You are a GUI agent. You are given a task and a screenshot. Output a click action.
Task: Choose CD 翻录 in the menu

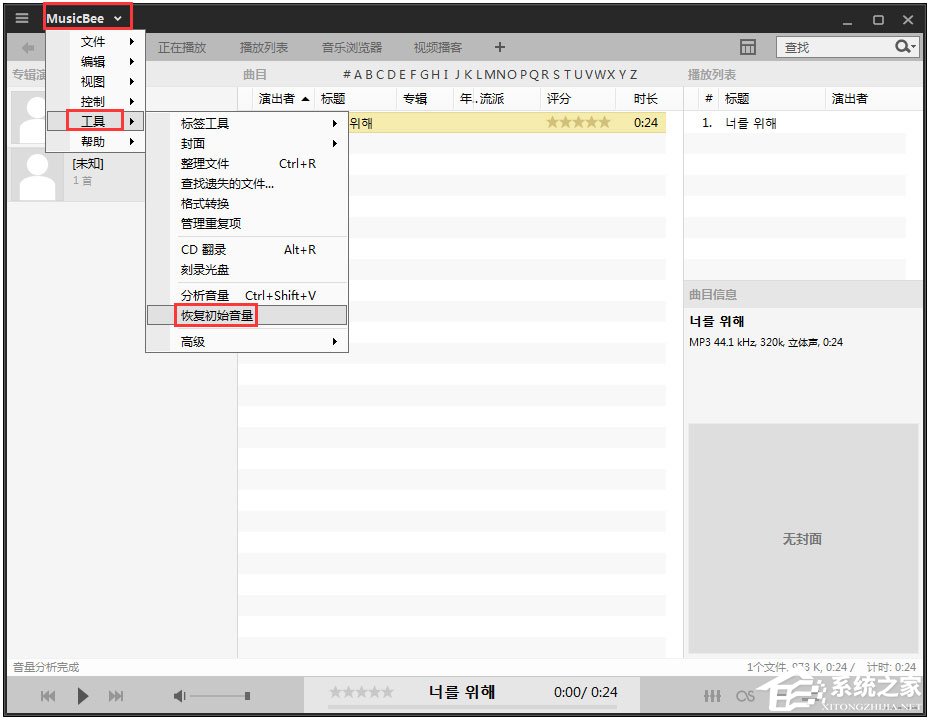point(204,249)
